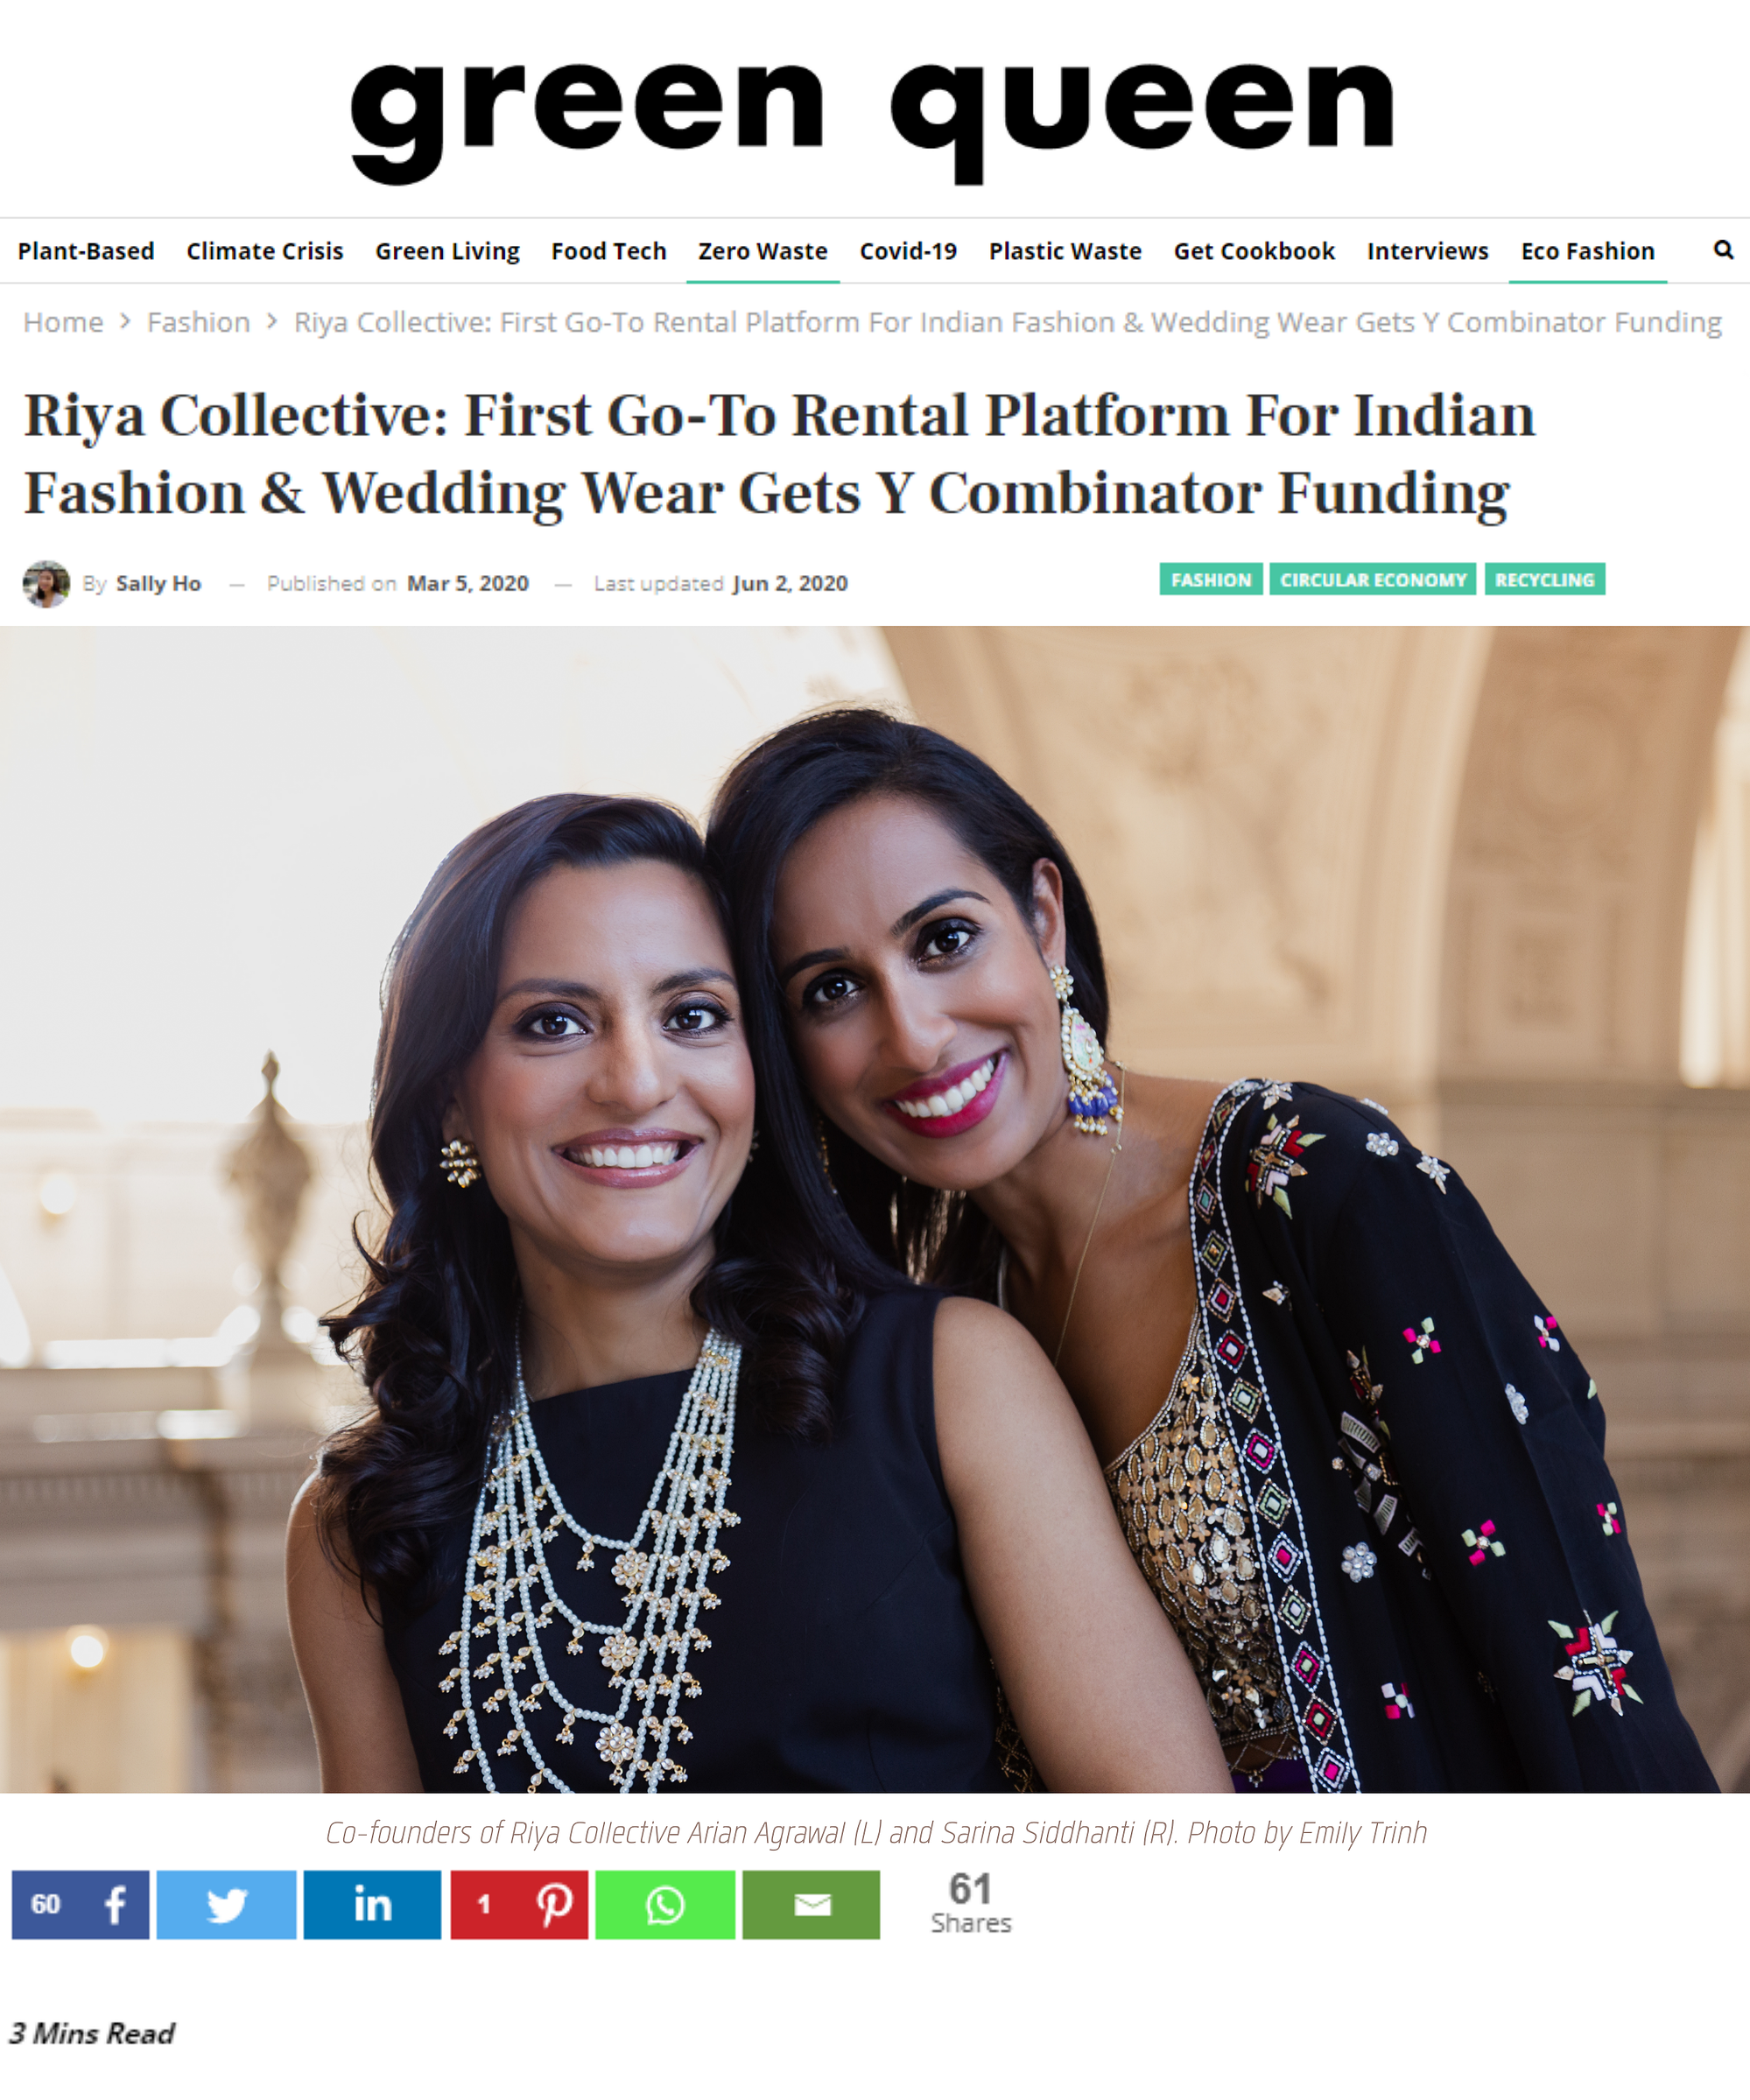Pin article on Pinterest

pyautogui.click(x=519, y=1905)
